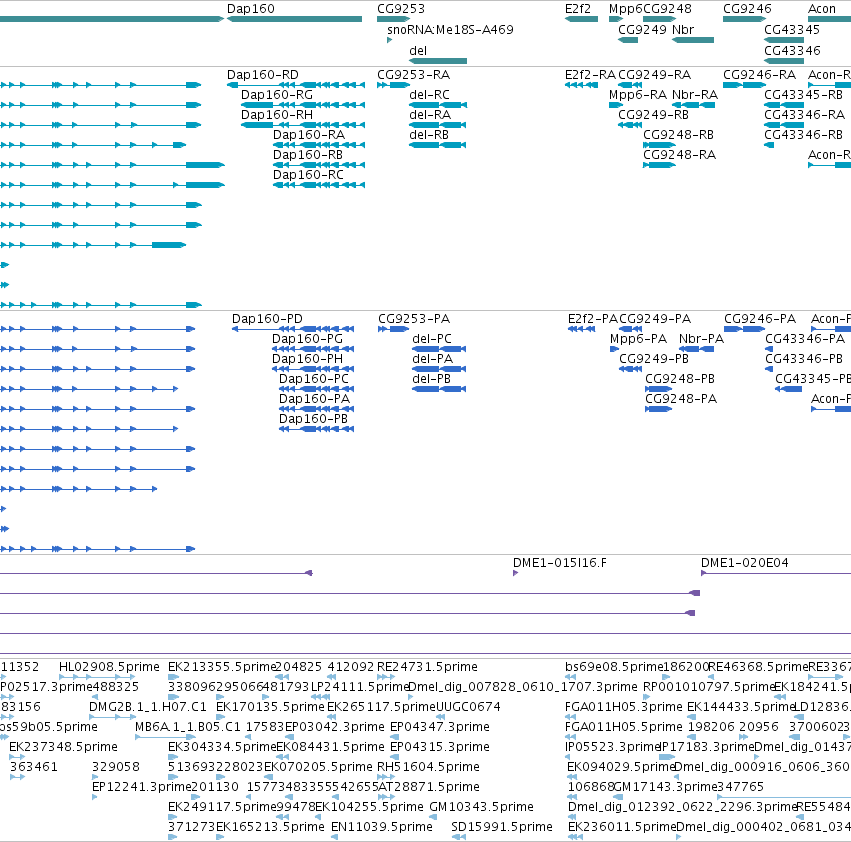Click the FGA011H05.3prime EST label
The height and width of the screenshot is (842, 851).
pyautogui.click(x=624, y=707)
